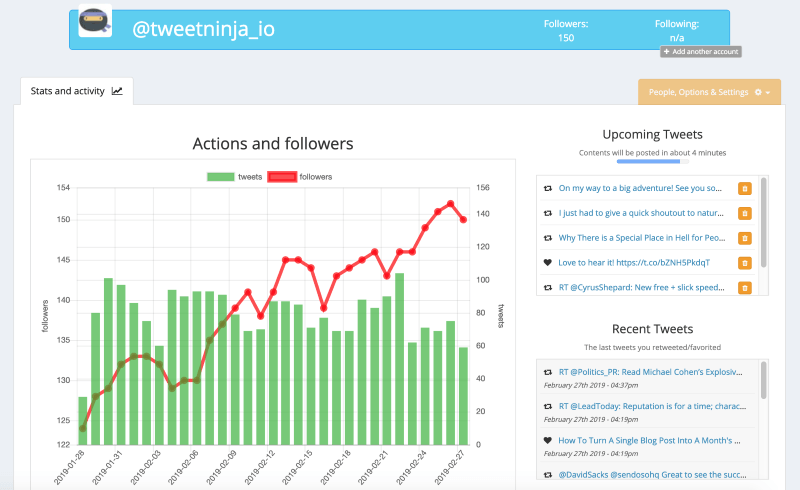The image size is (800, 490).
Task: Remove the 'Why There is a Special Place' tweet
Action: [x=744, y=238]
